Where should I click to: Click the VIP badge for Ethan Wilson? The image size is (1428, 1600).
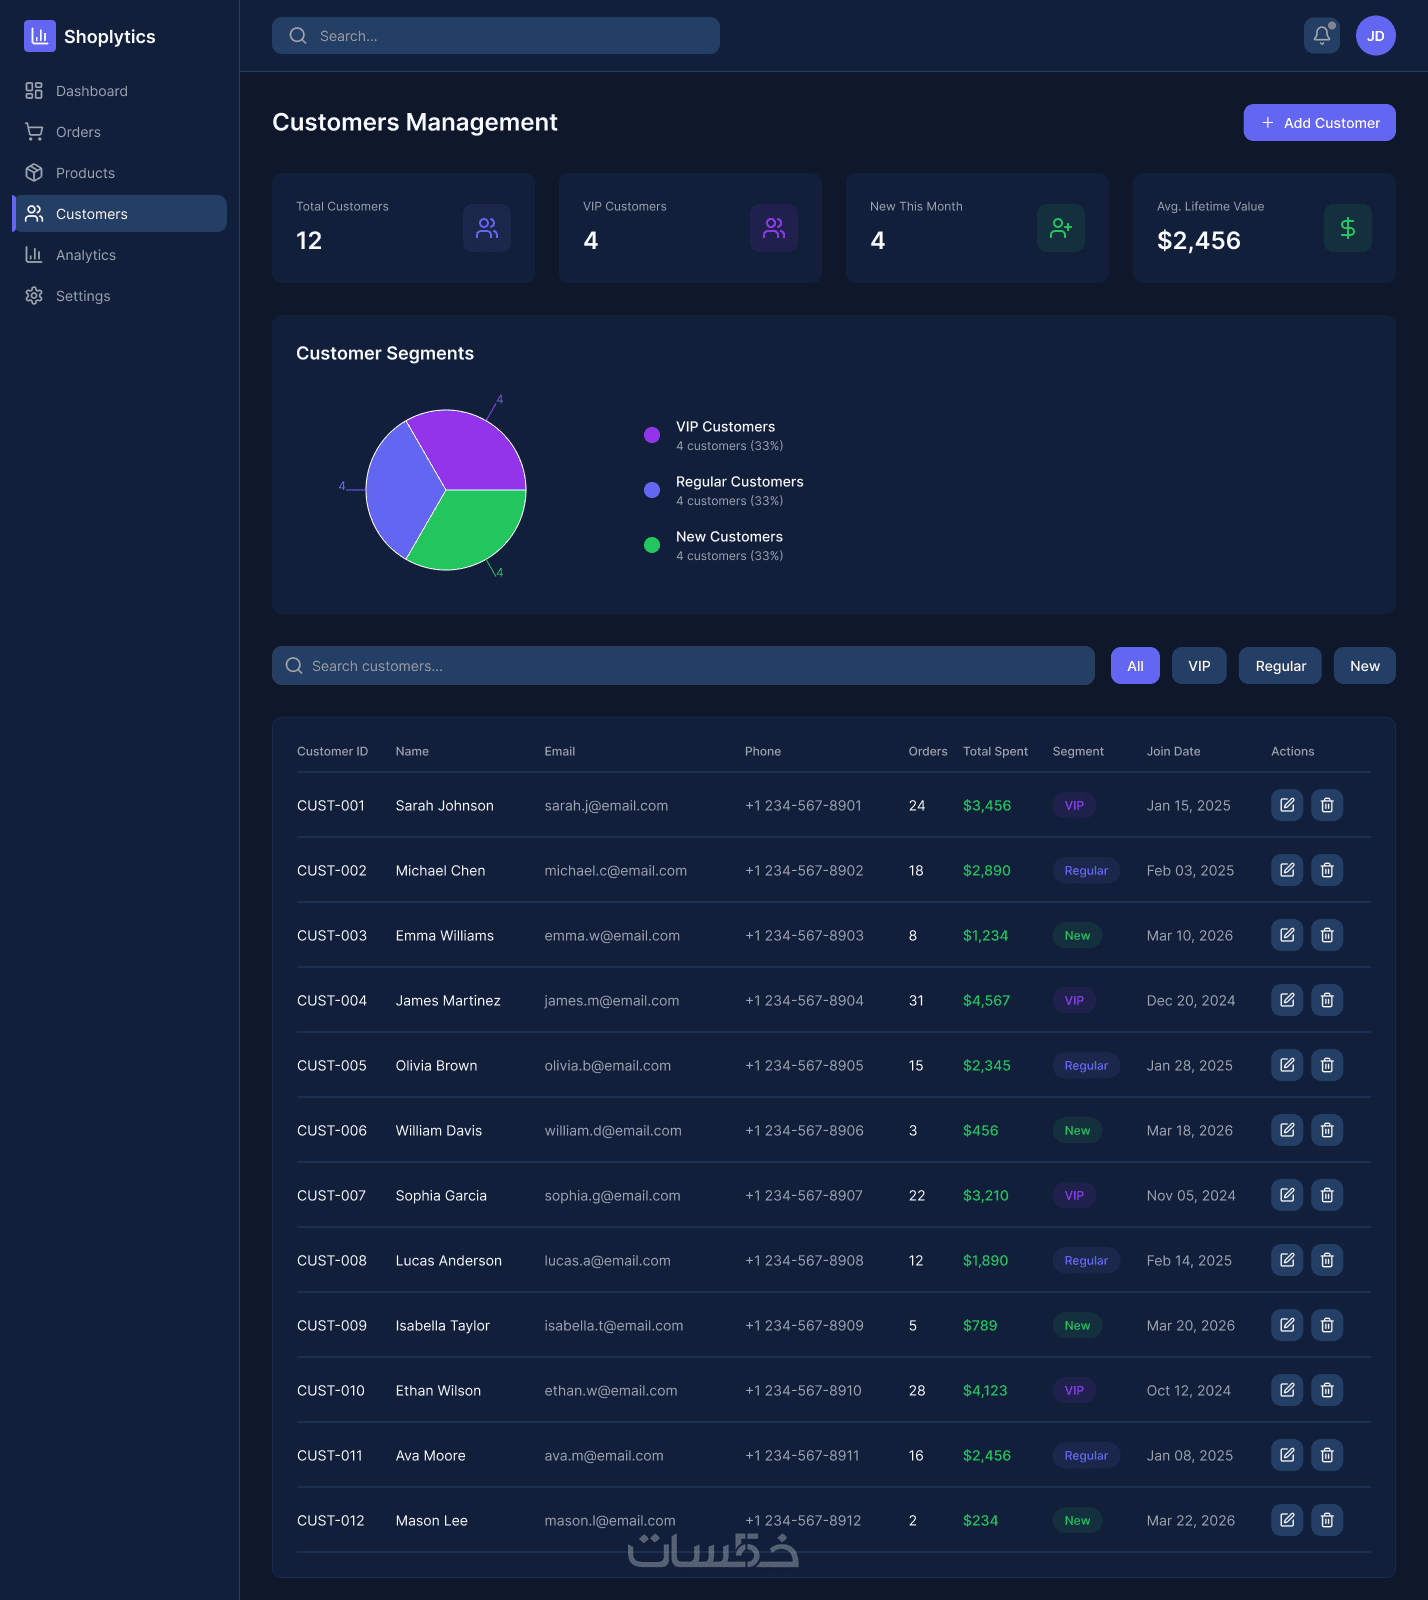coord(1074,1390)
